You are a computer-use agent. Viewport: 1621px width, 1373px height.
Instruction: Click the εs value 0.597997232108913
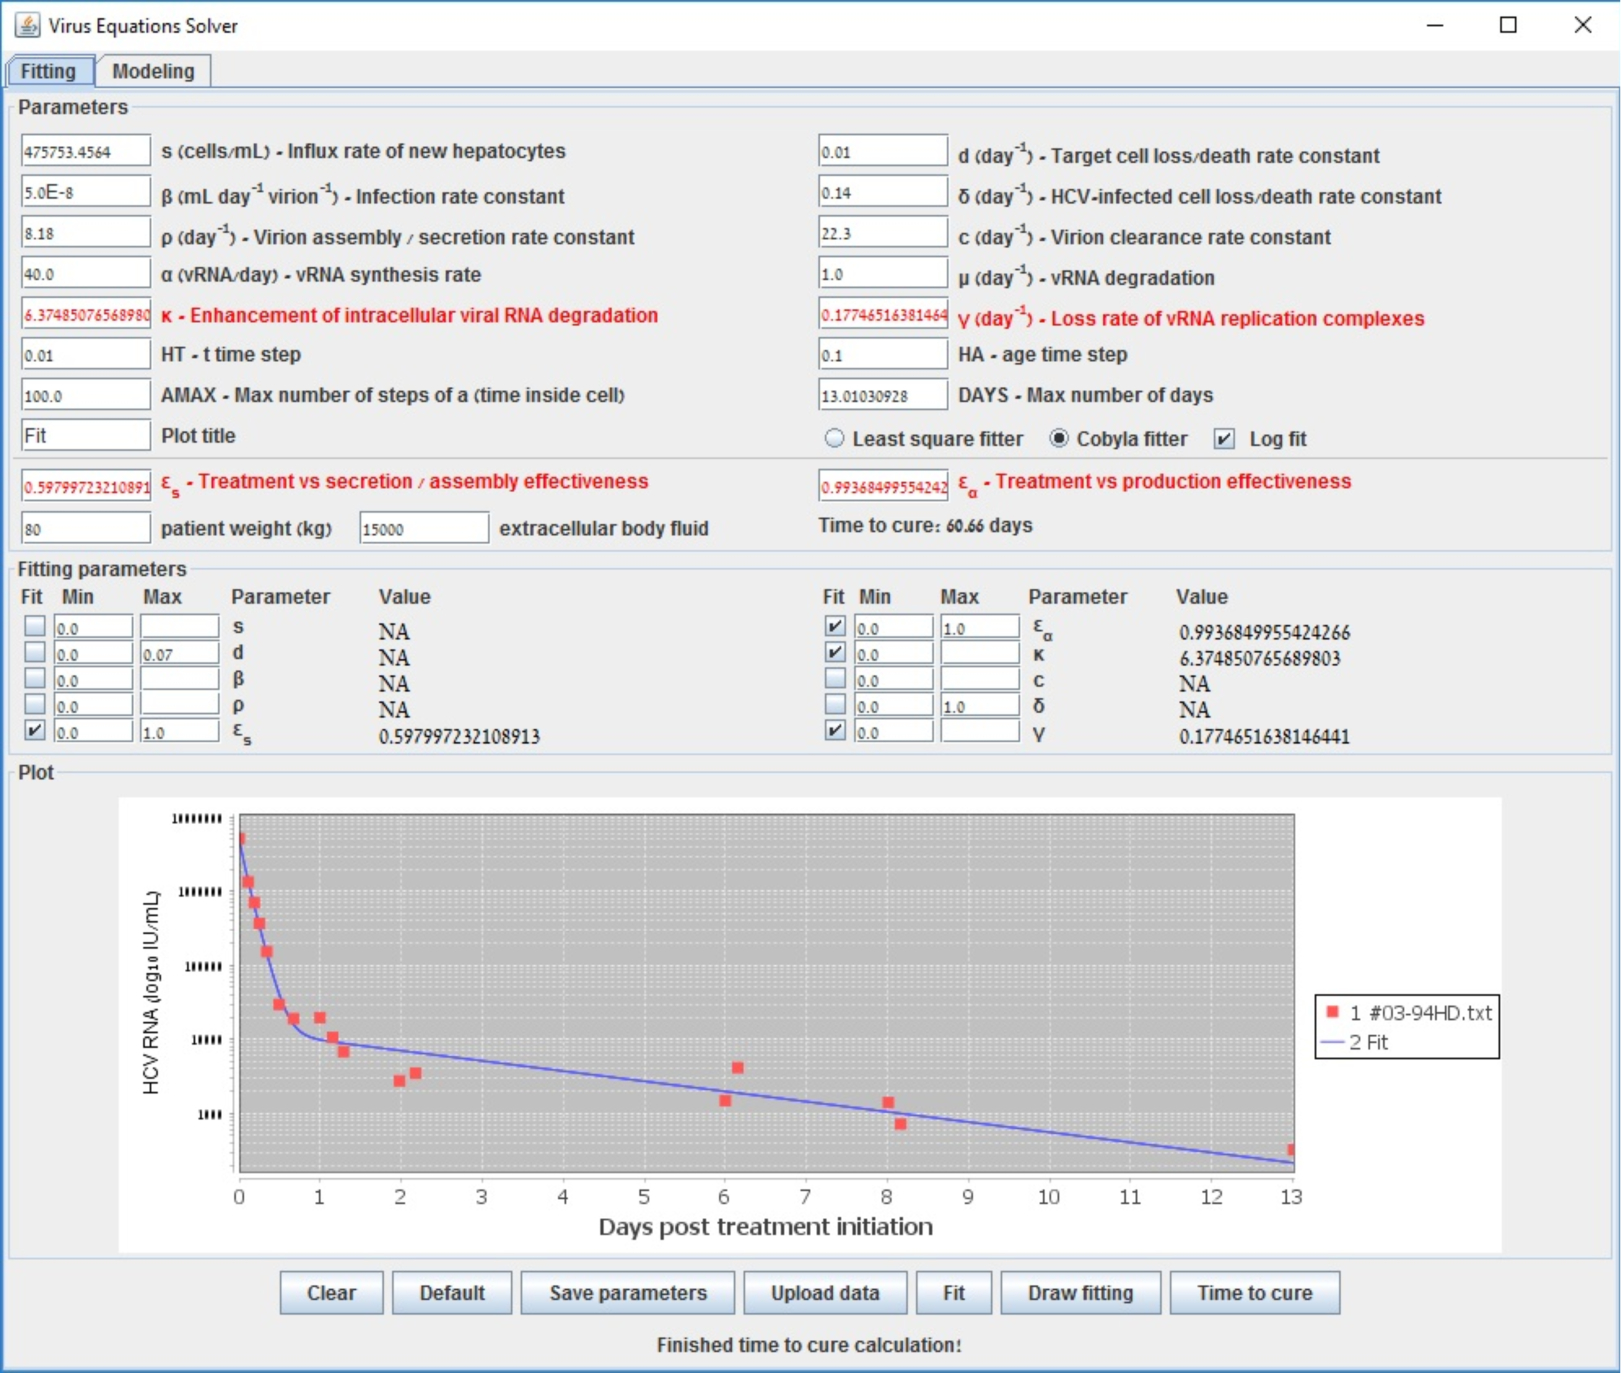[459, 736]
